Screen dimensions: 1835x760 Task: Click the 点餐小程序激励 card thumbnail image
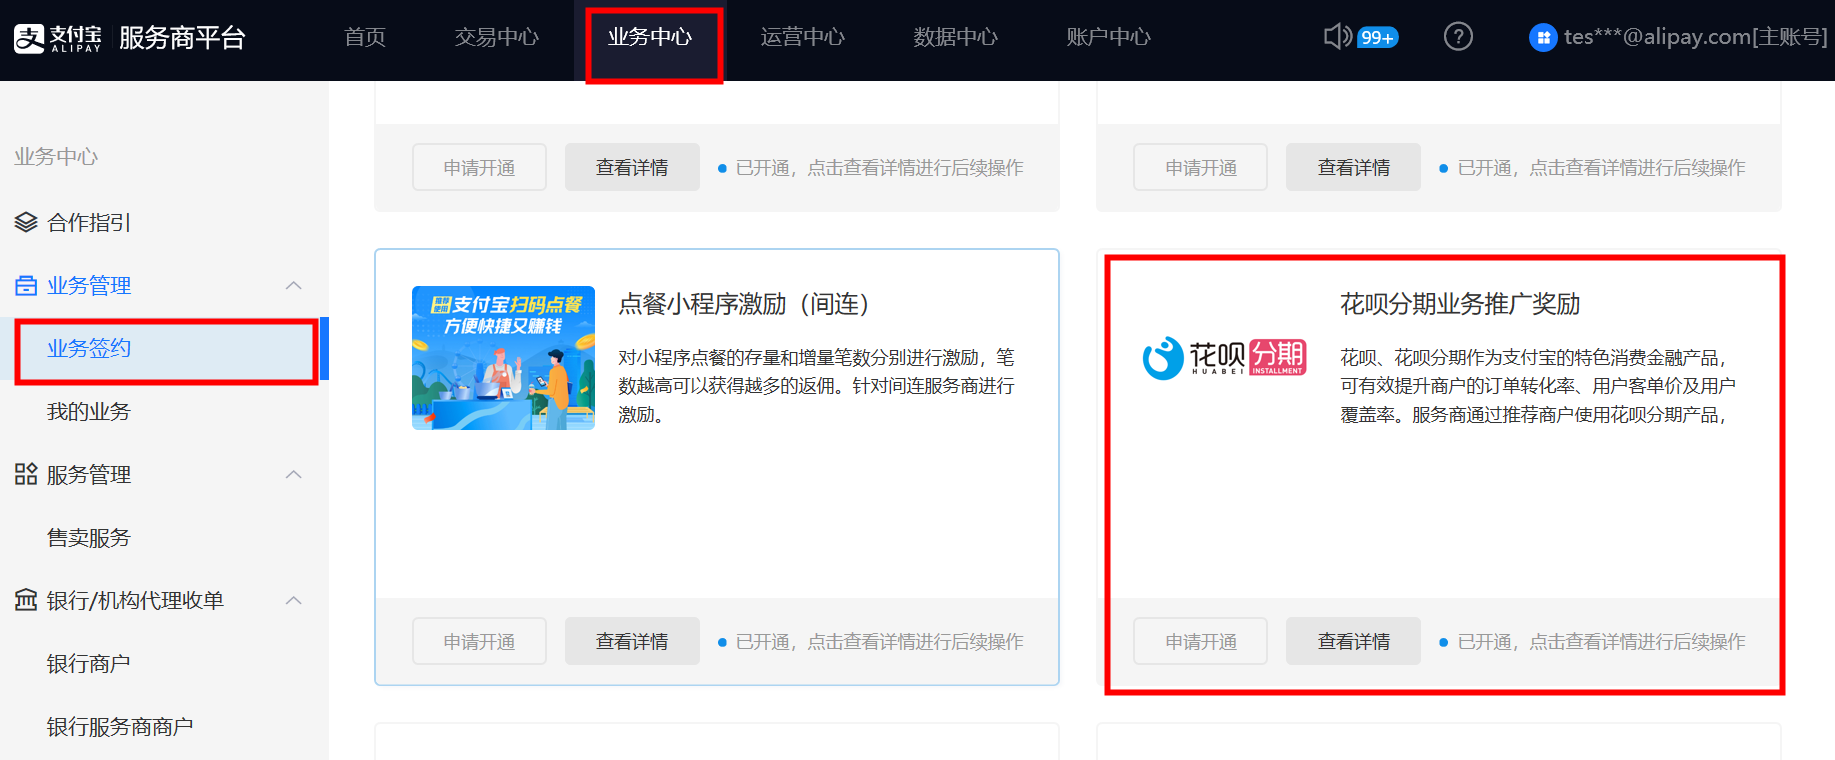point(503,358)
